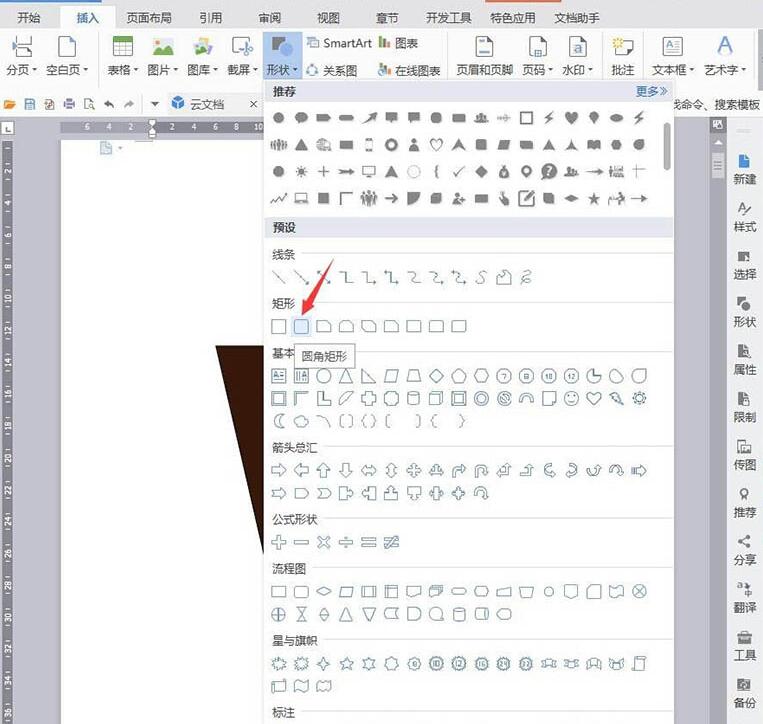Select the smiley face basic shape
Image resolution: width=763 pixels, height=724 pixels.
571,398
